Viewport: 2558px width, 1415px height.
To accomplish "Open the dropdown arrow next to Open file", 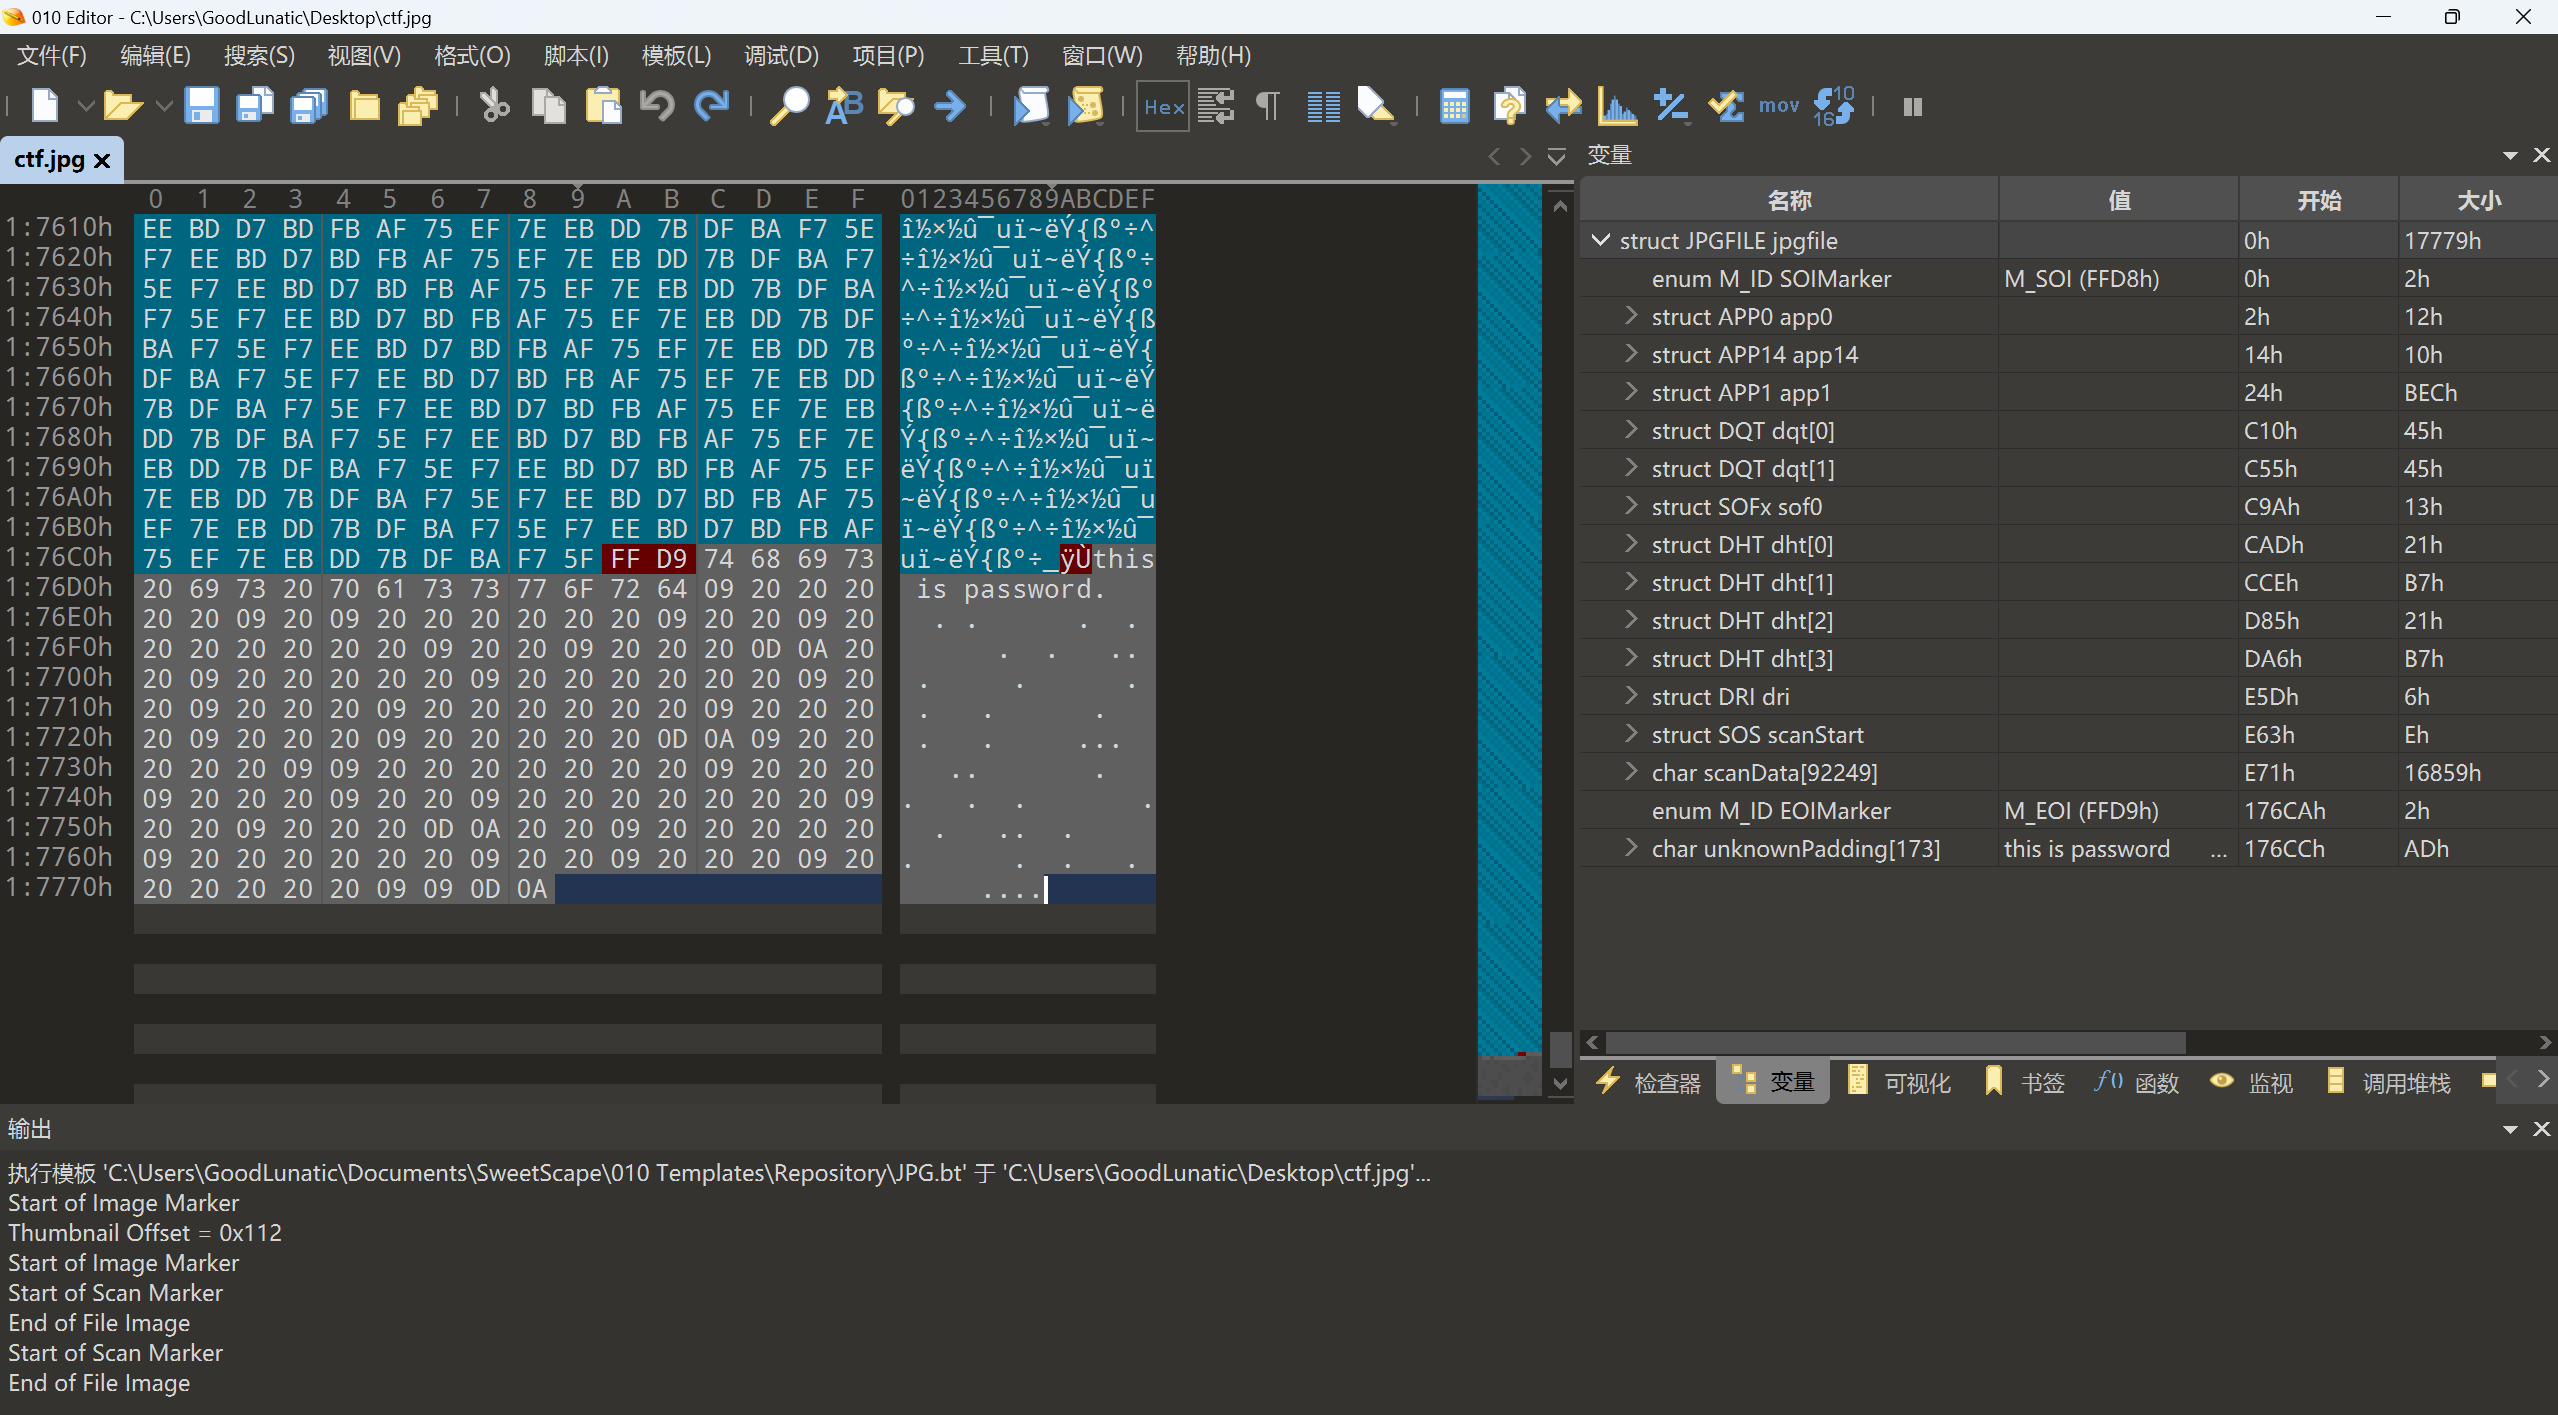I will click(x=163, y=106).
